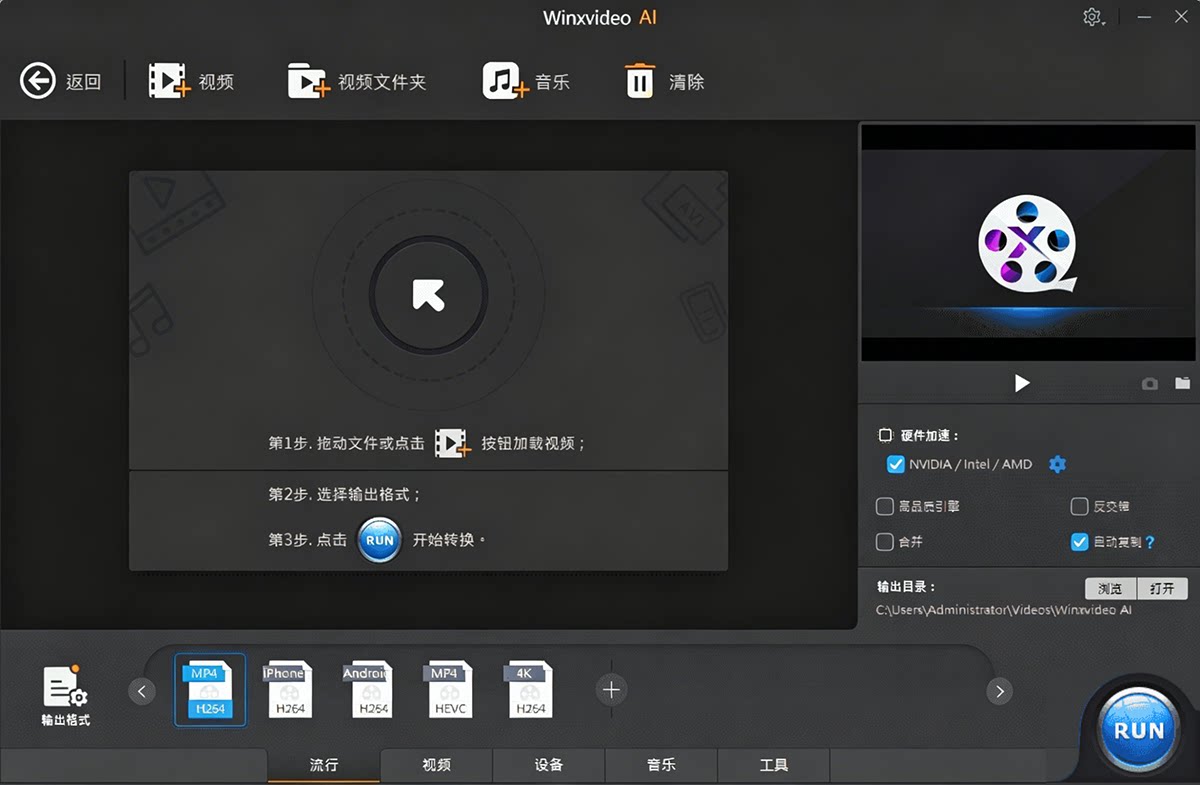Select the 4K H264 format preset
The image size is (1200, 785).
tap(527, 690)
